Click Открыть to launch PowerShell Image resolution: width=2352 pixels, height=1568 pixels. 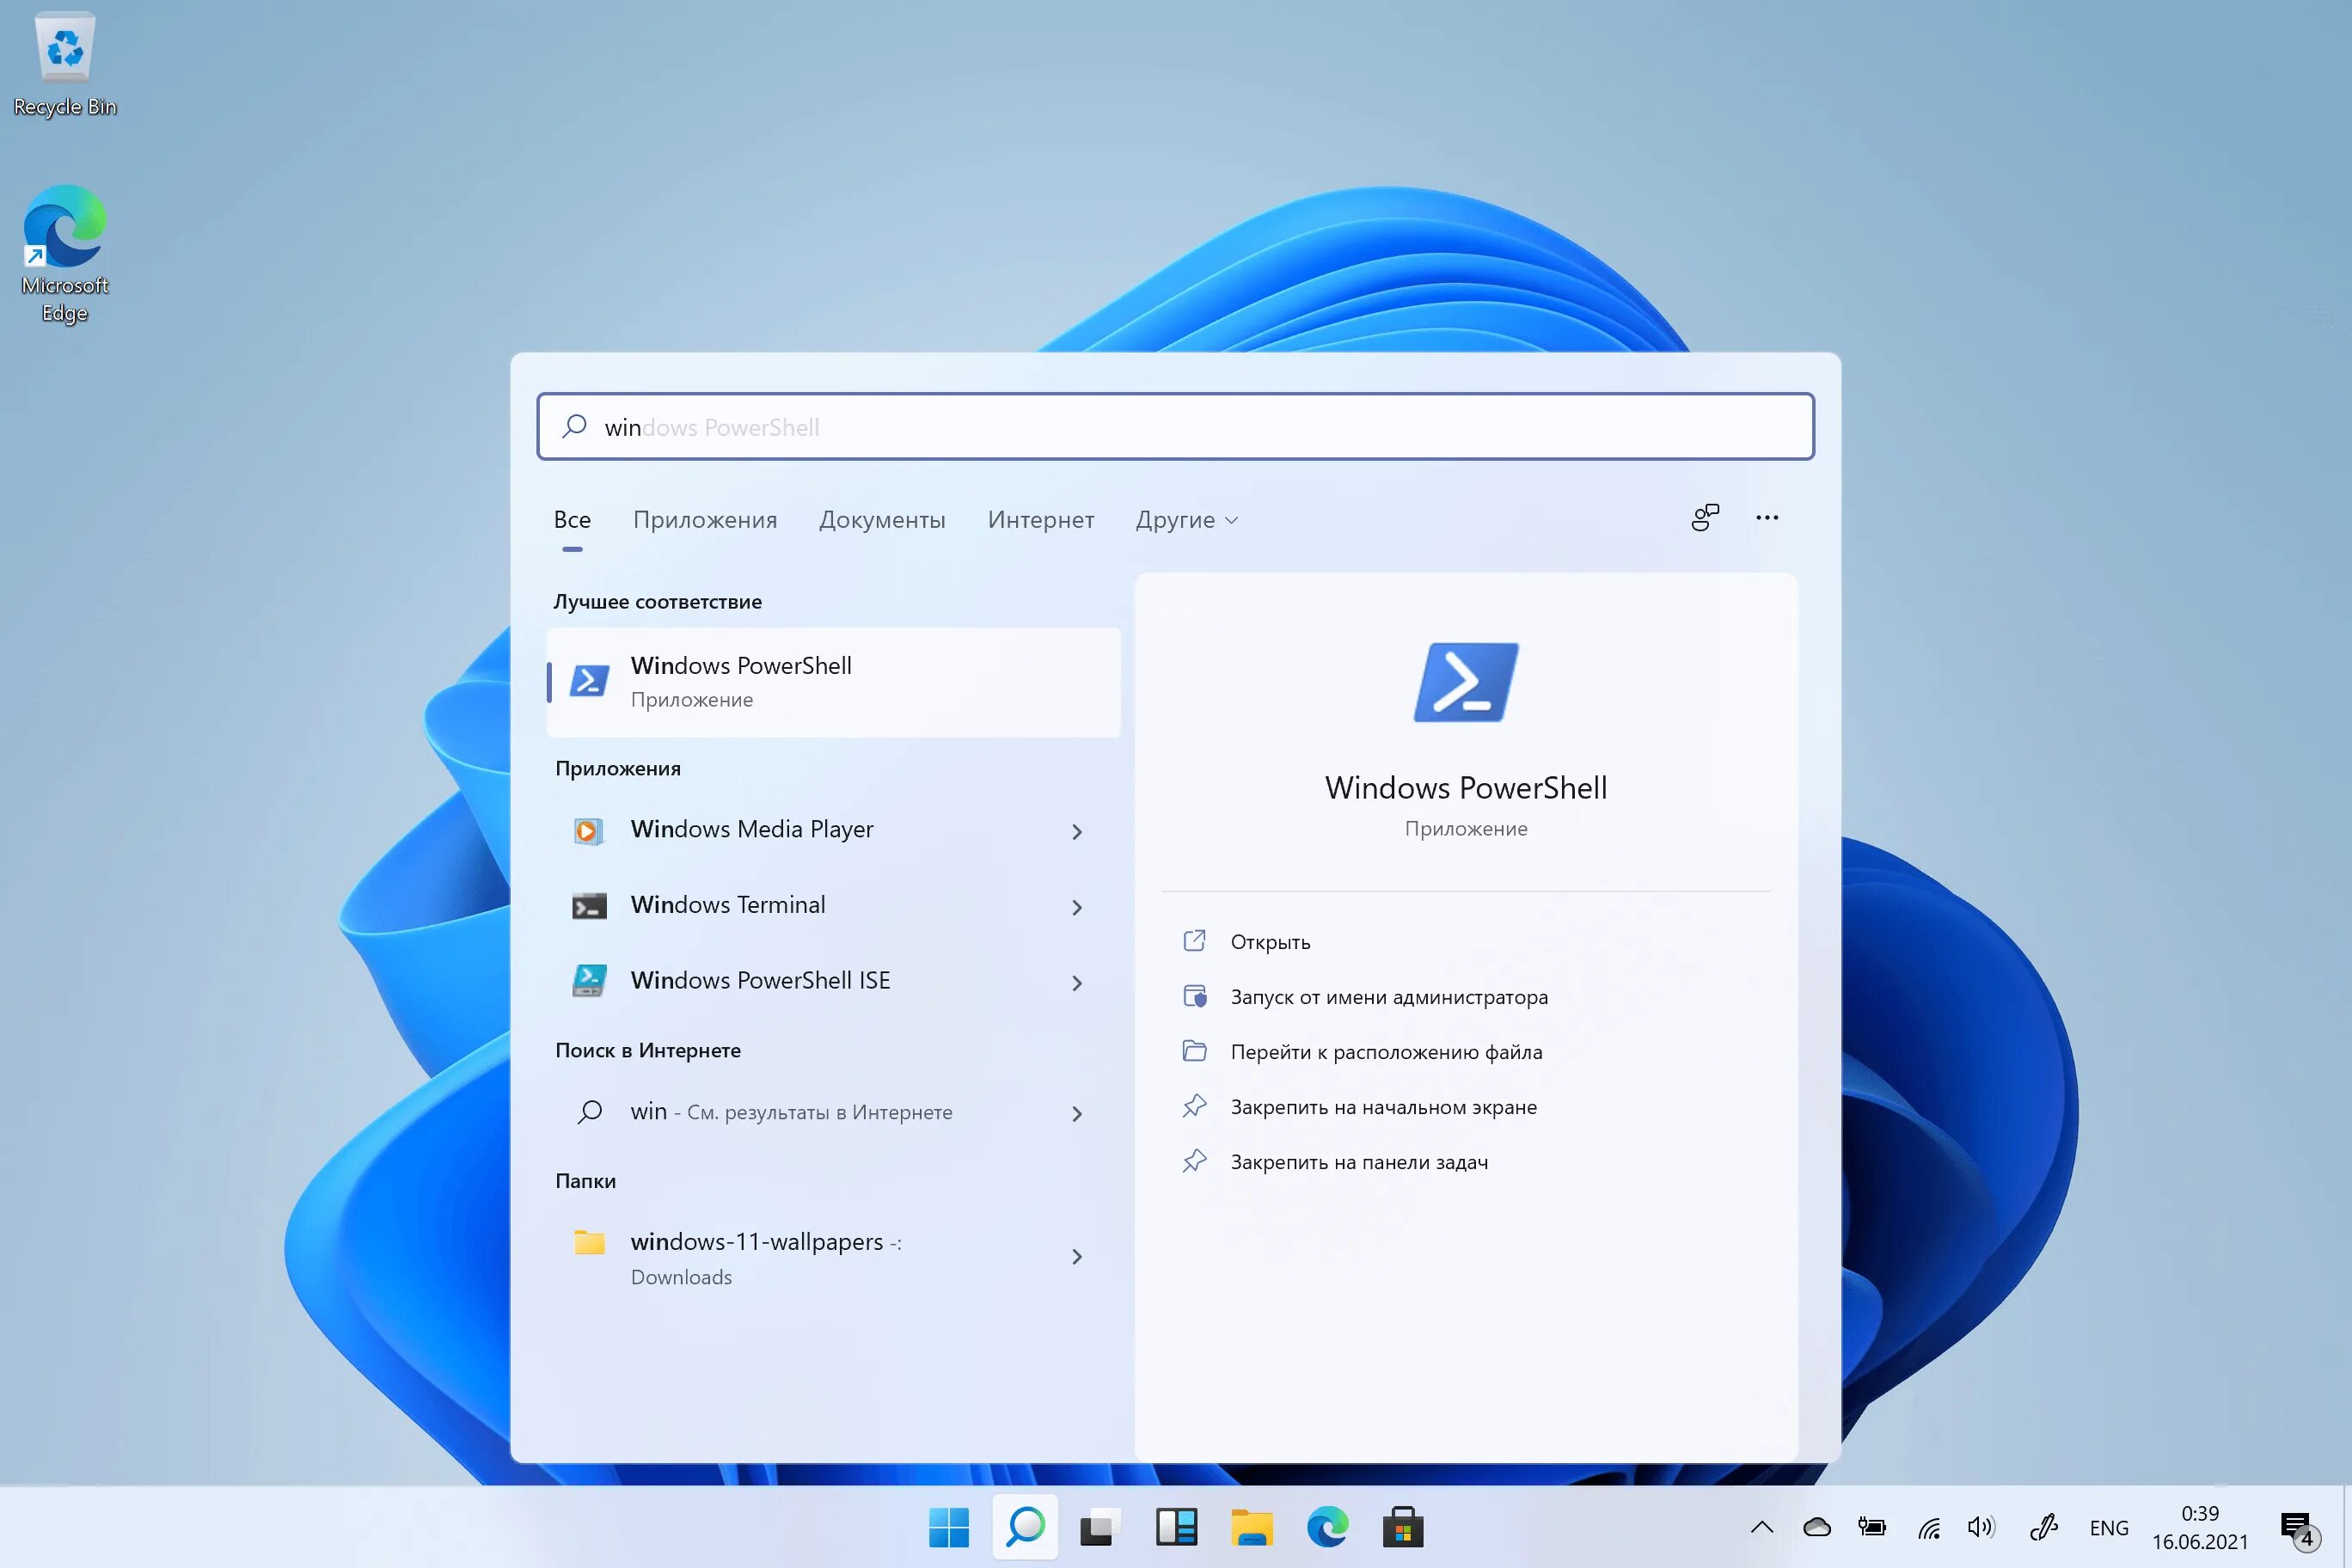coord(1272,941)
